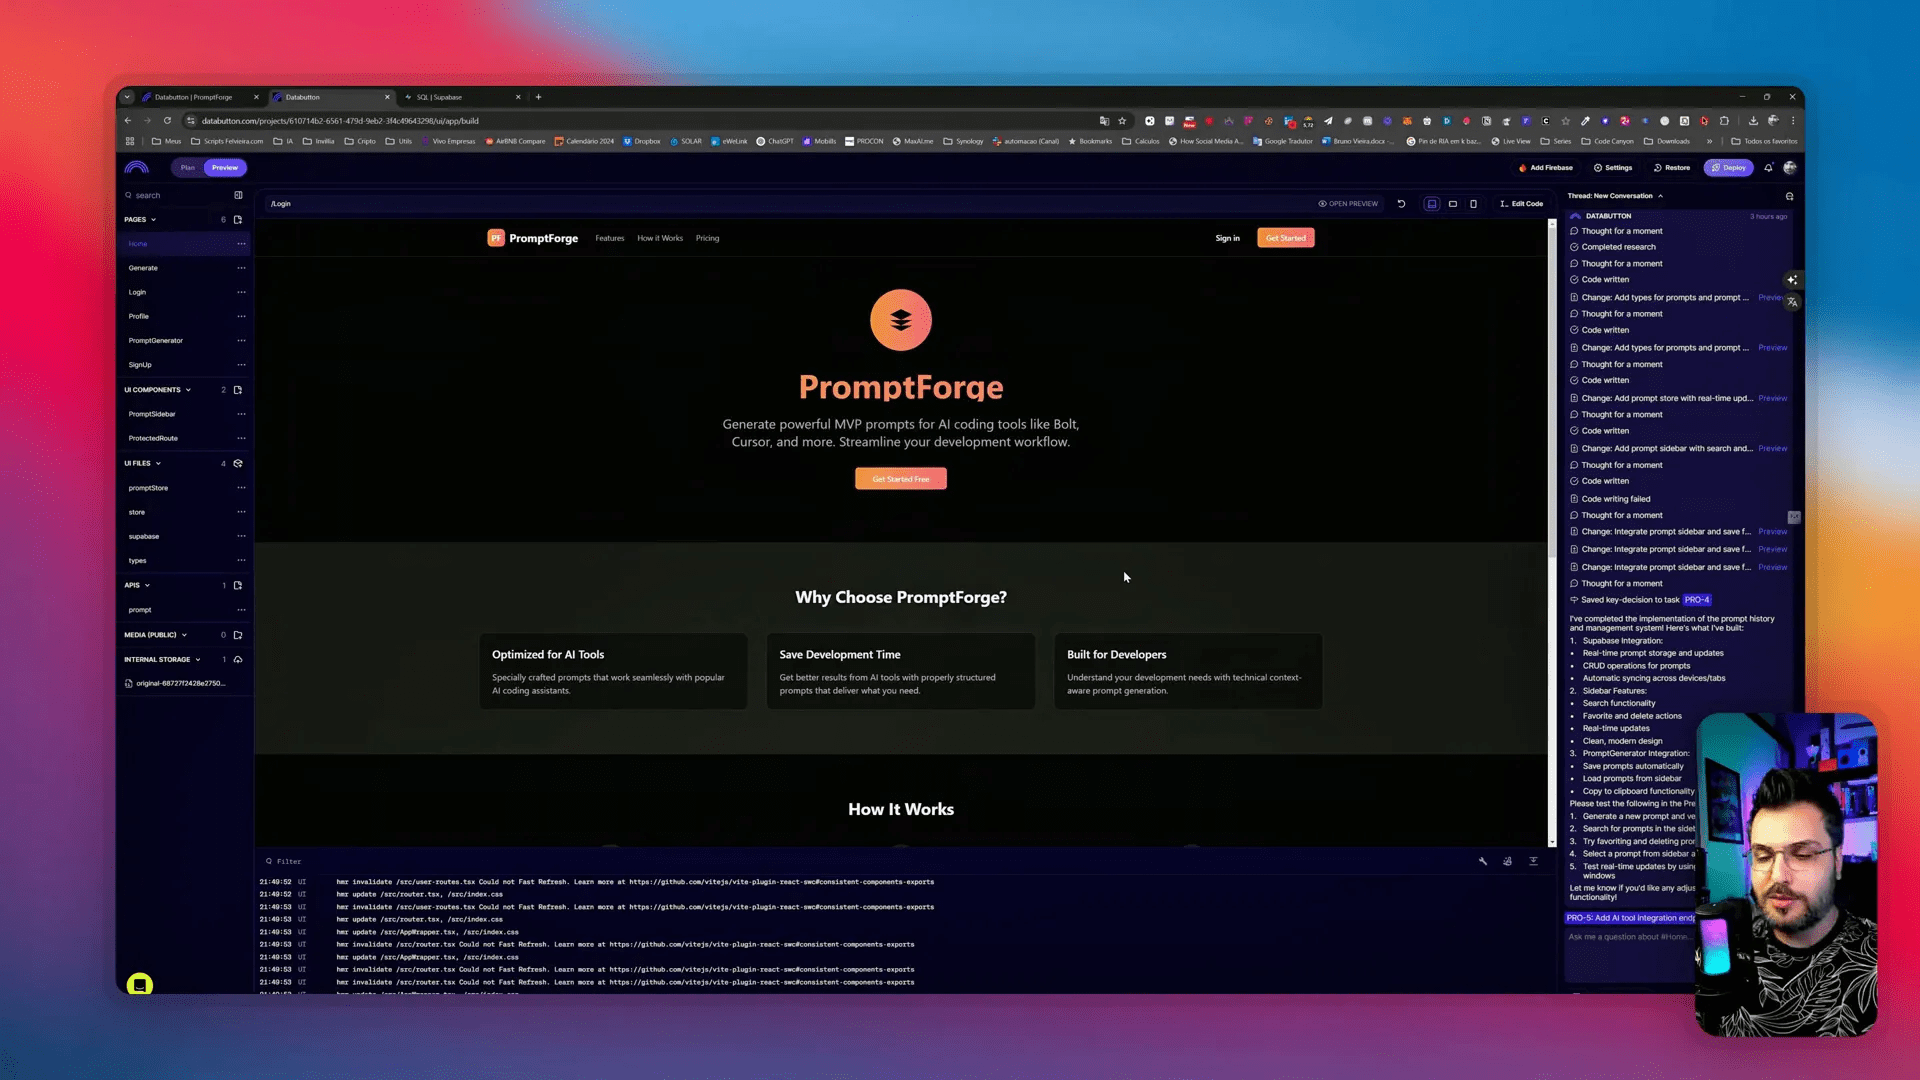
Task: Add a new UI component file
Action: click(238, 390)
